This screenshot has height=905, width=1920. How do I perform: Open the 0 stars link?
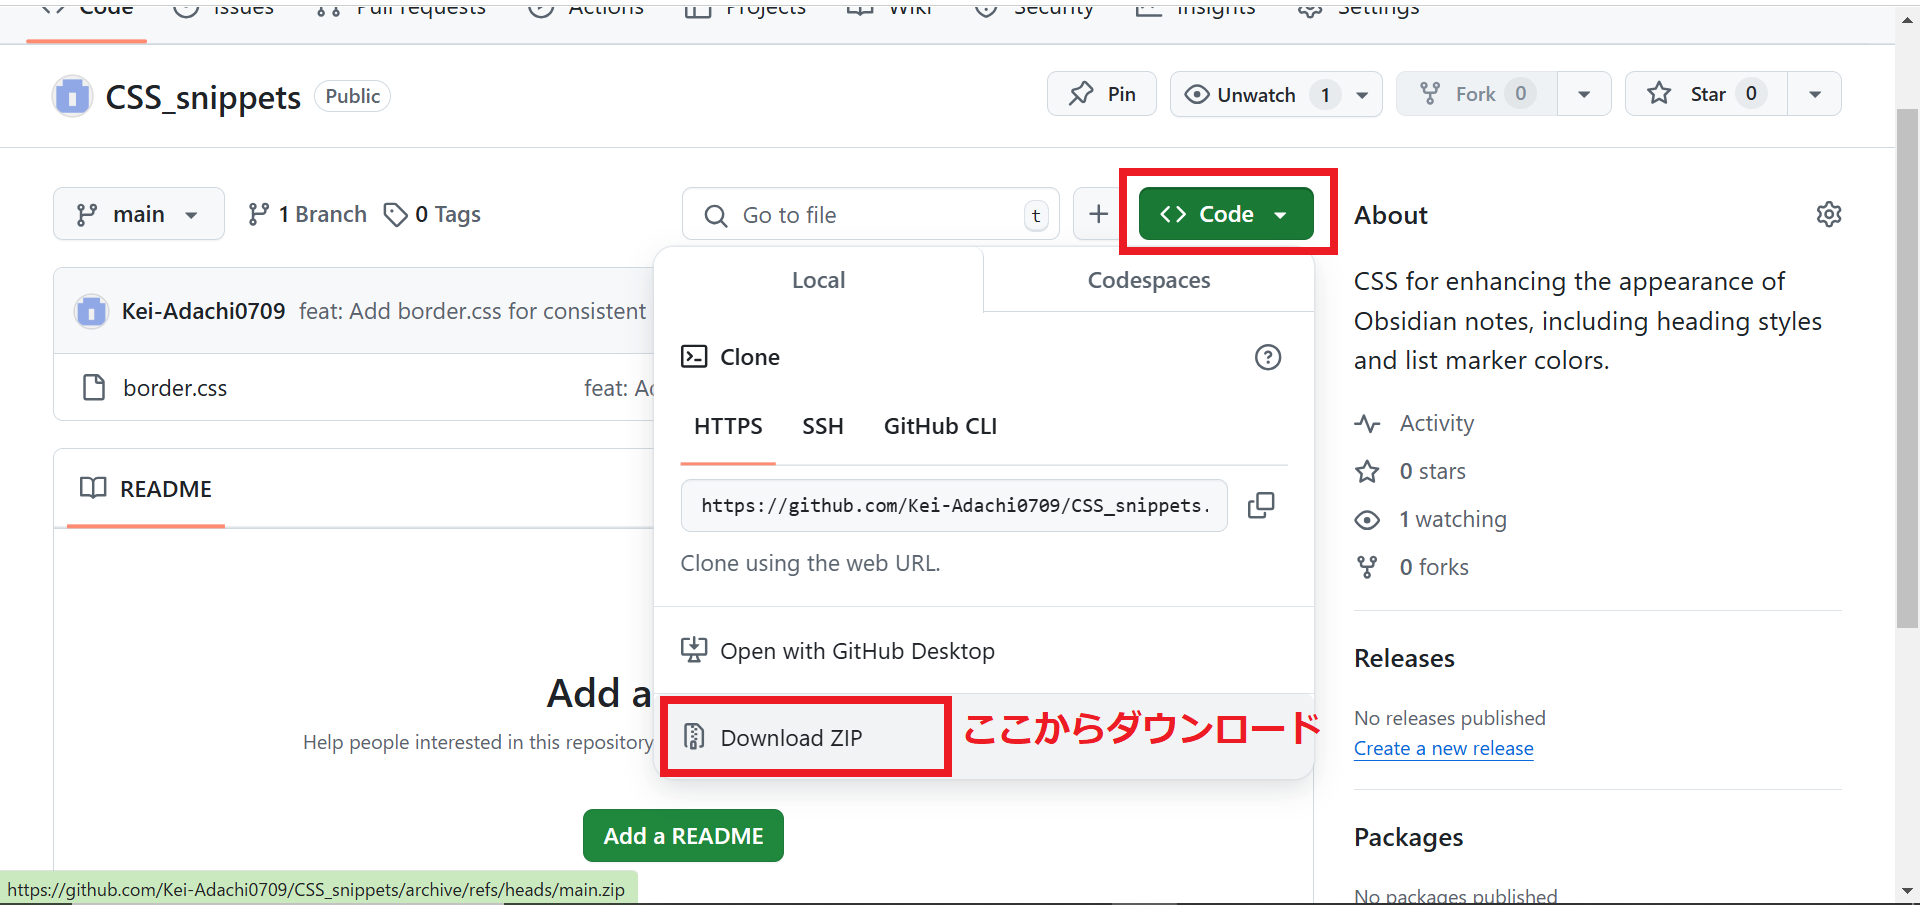tap(1433, 471)
